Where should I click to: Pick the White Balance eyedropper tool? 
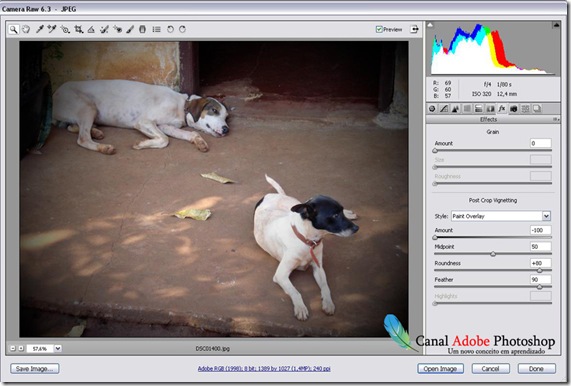pyautogui.click(x=40, y=29)
